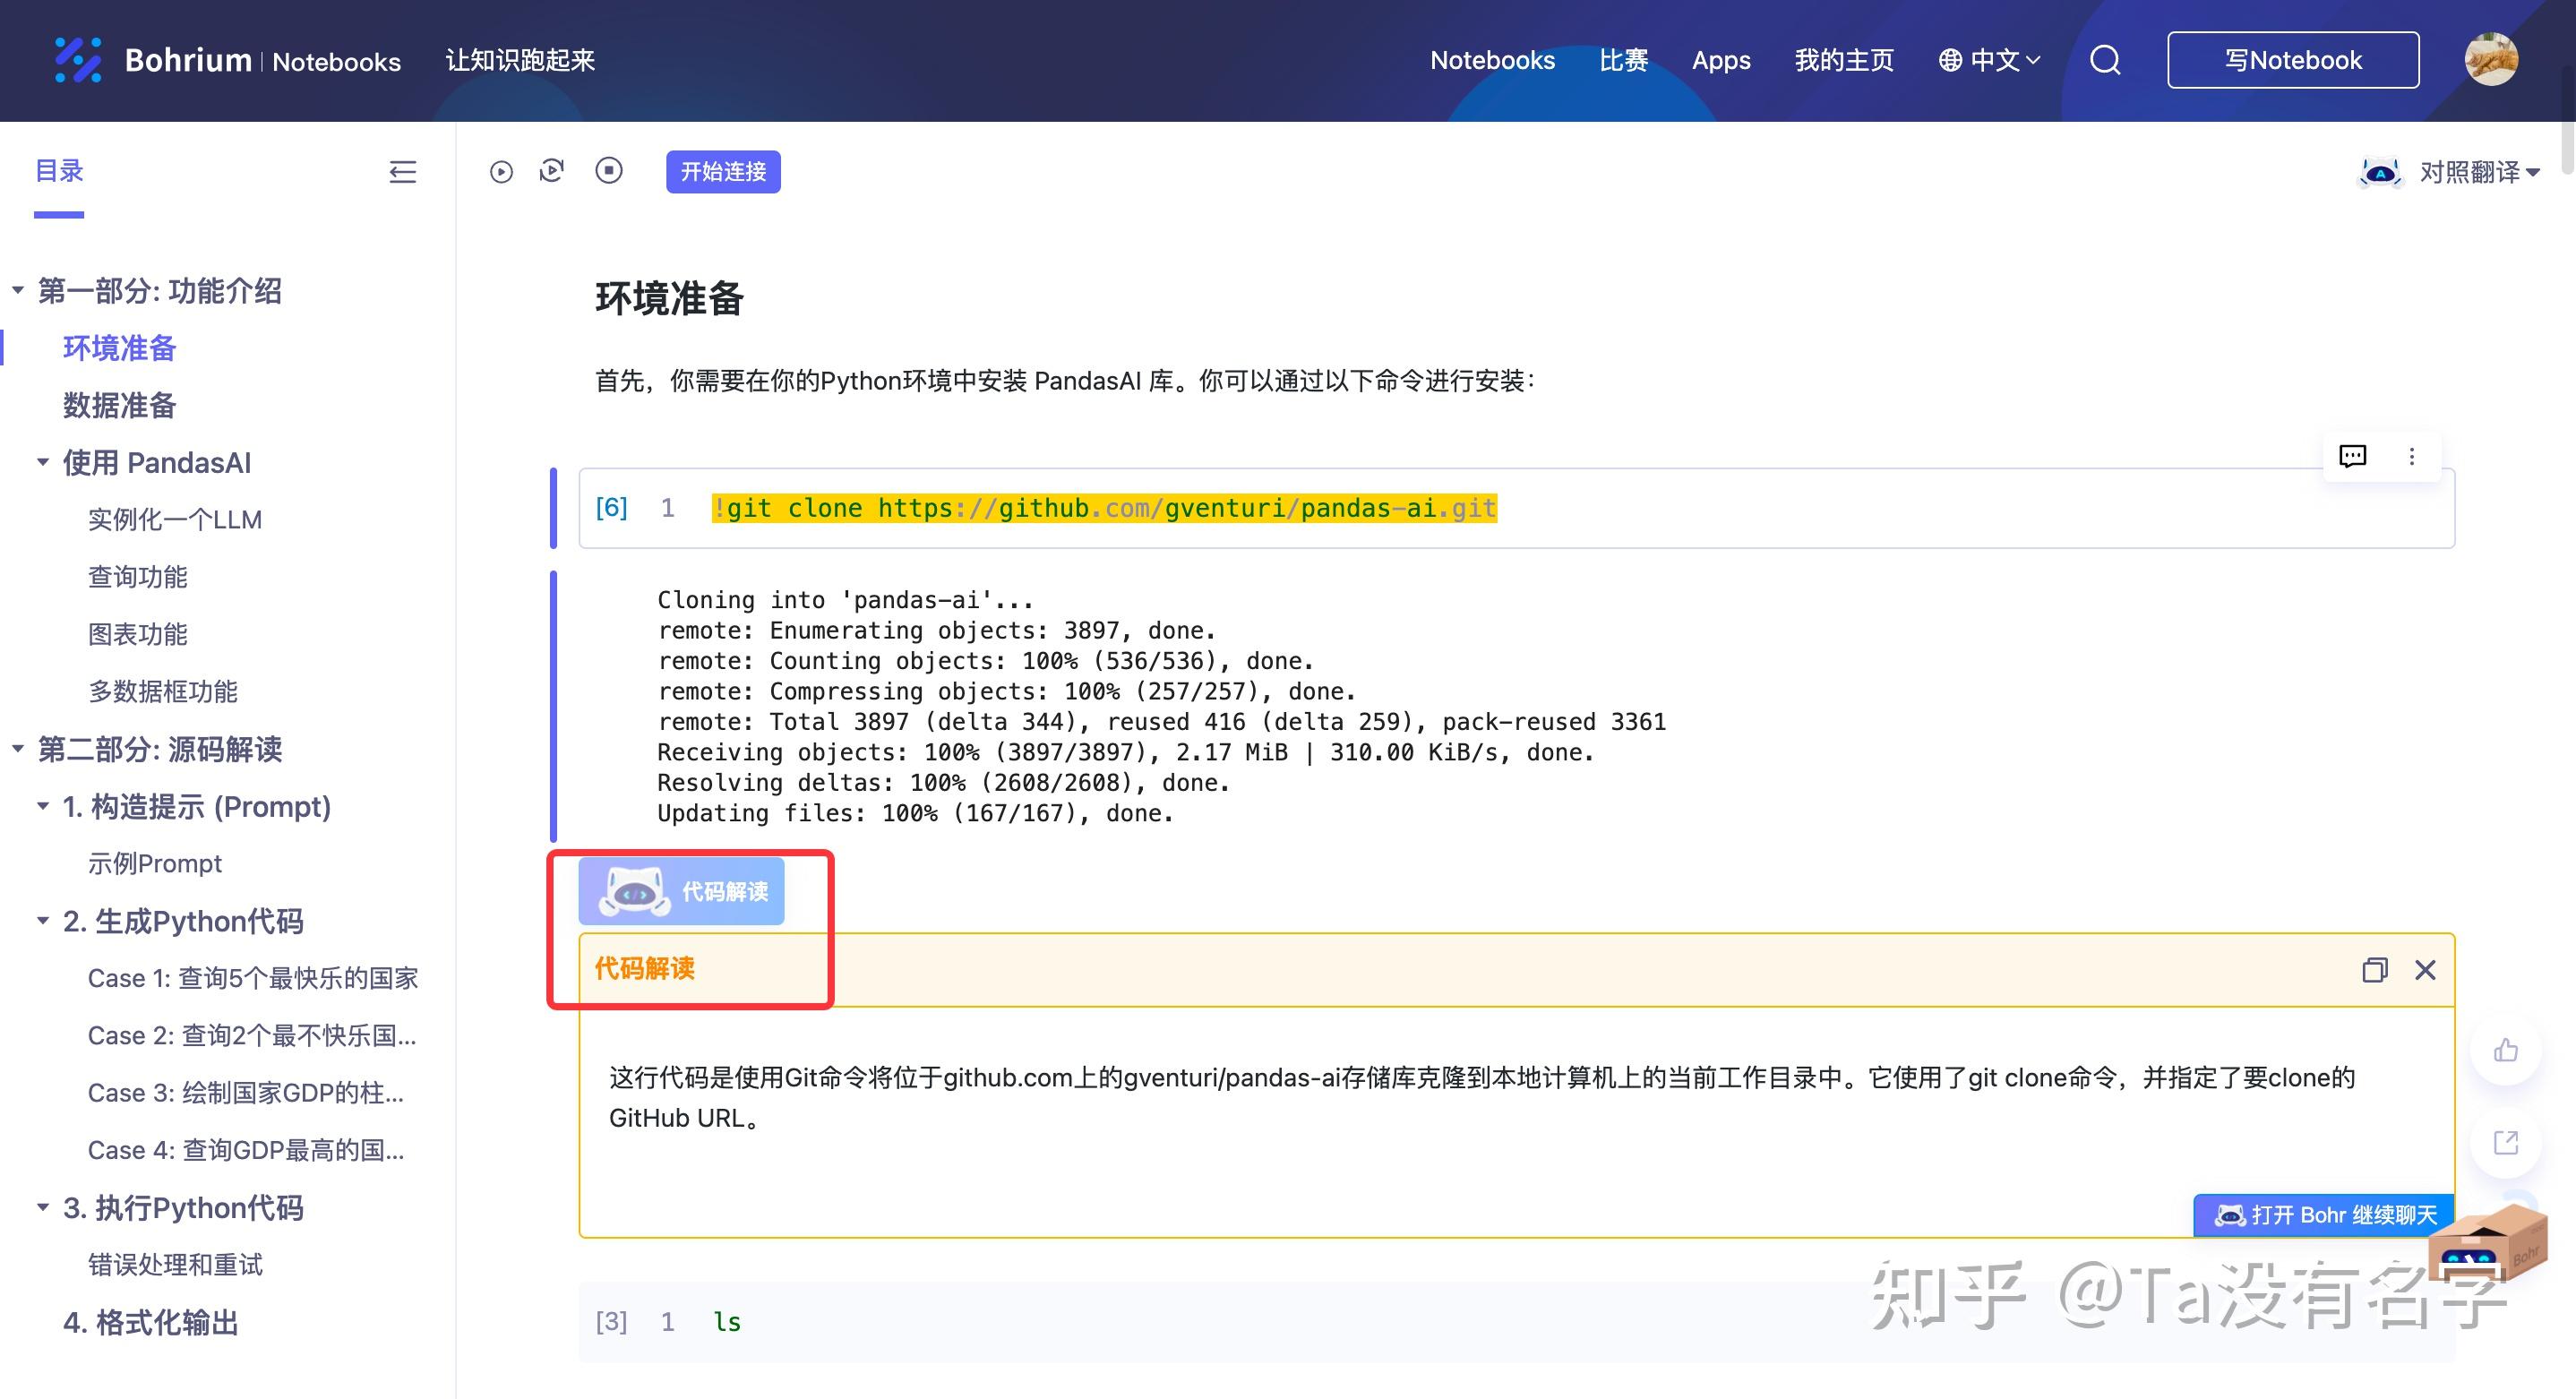Toggle the thumbs-up like button
Screen dimensions: 2576x1399
tap(2505, 1049)
